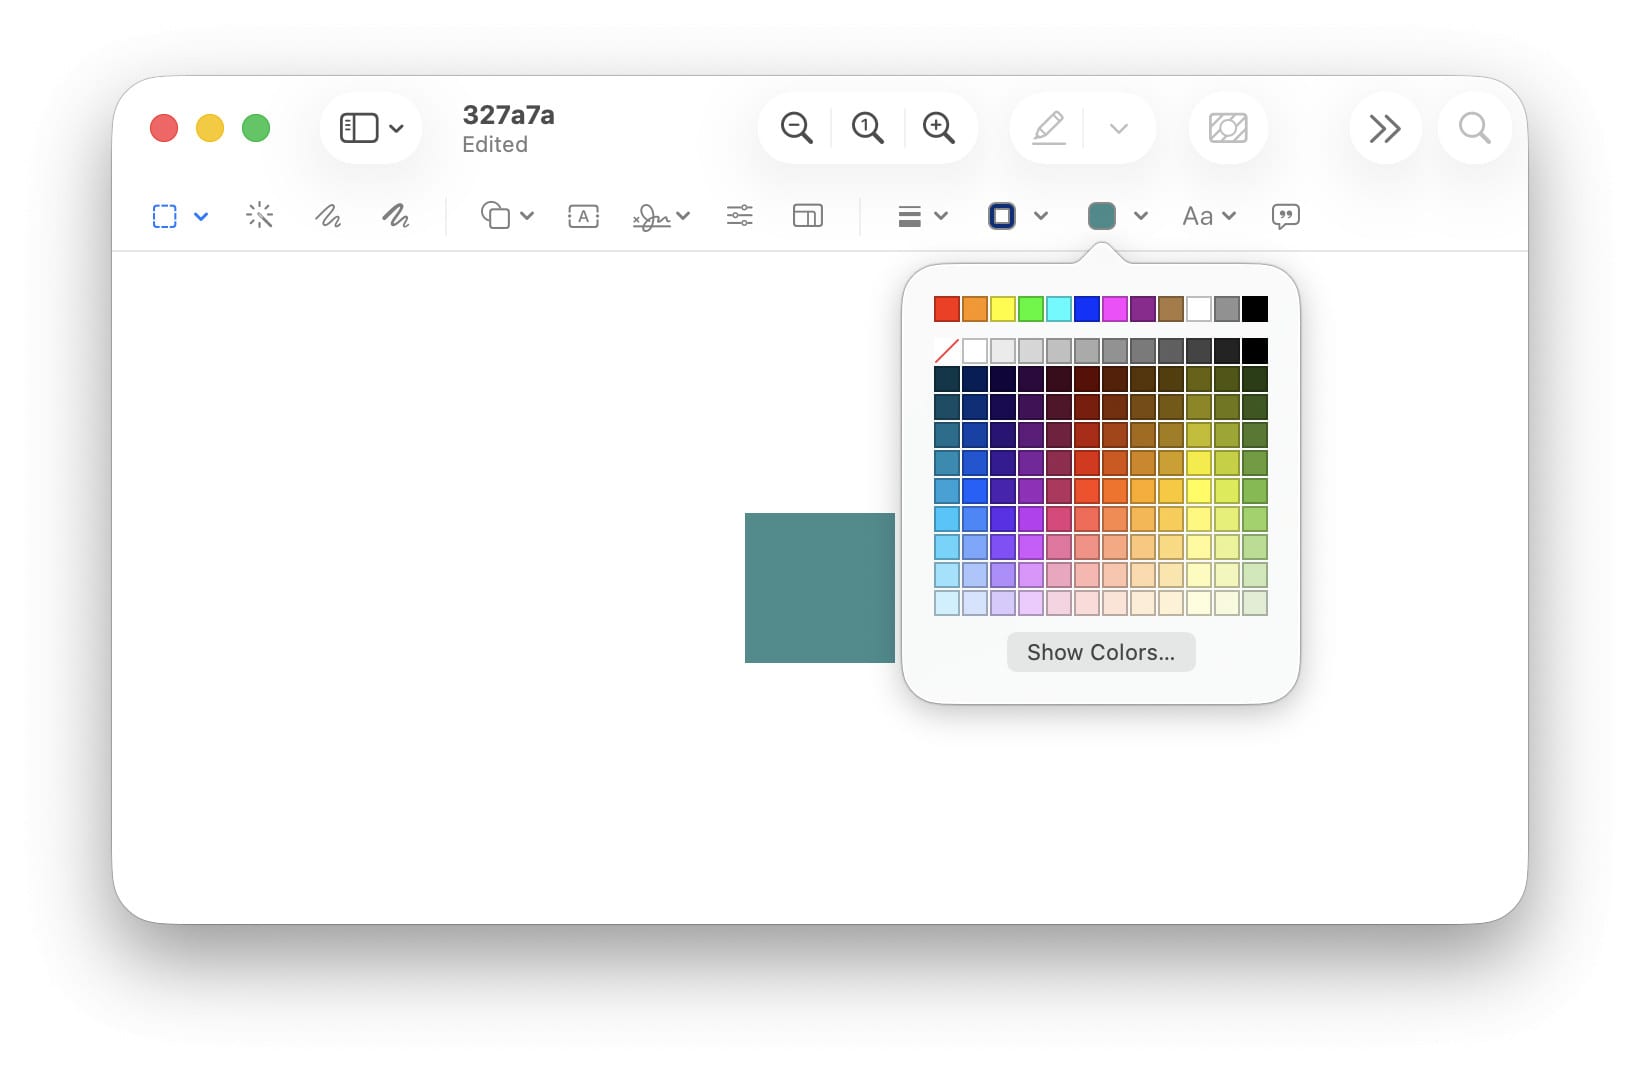This screenshot has height=1072, width=1640.
Task: Close the window with the red button
Action: (x=164, y=128)
